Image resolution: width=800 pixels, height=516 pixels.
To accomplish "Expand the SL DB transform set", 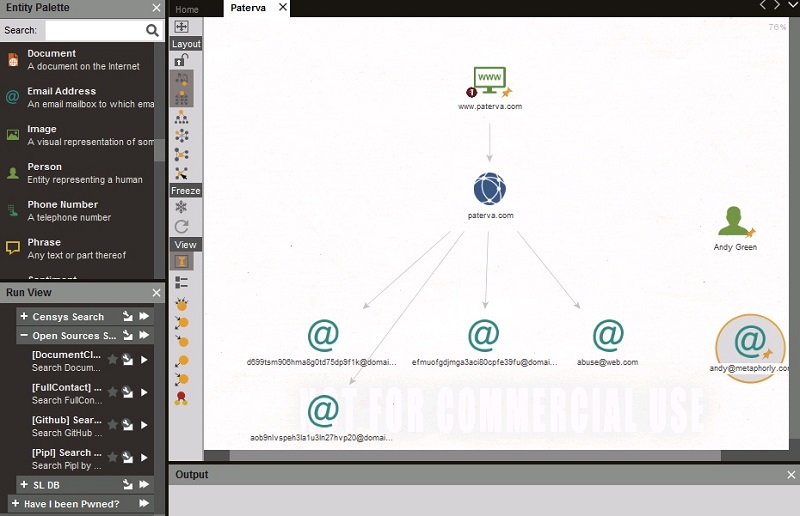I will coord(24,484).
